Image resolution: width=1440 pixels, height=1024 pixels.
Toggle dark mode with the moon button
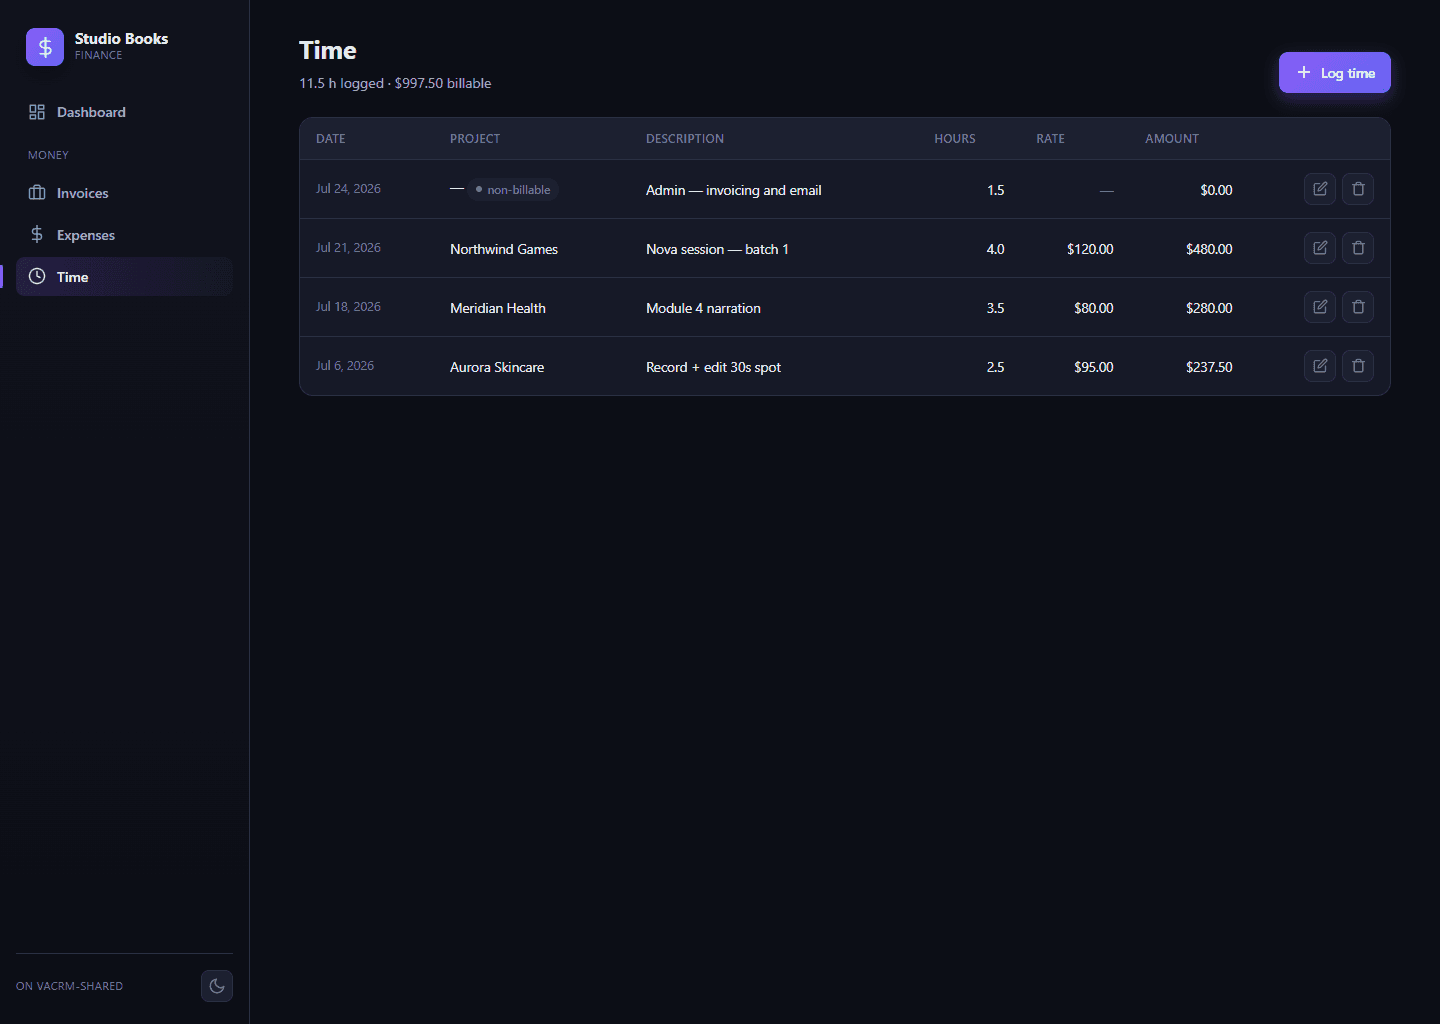(x=217, y=986)
